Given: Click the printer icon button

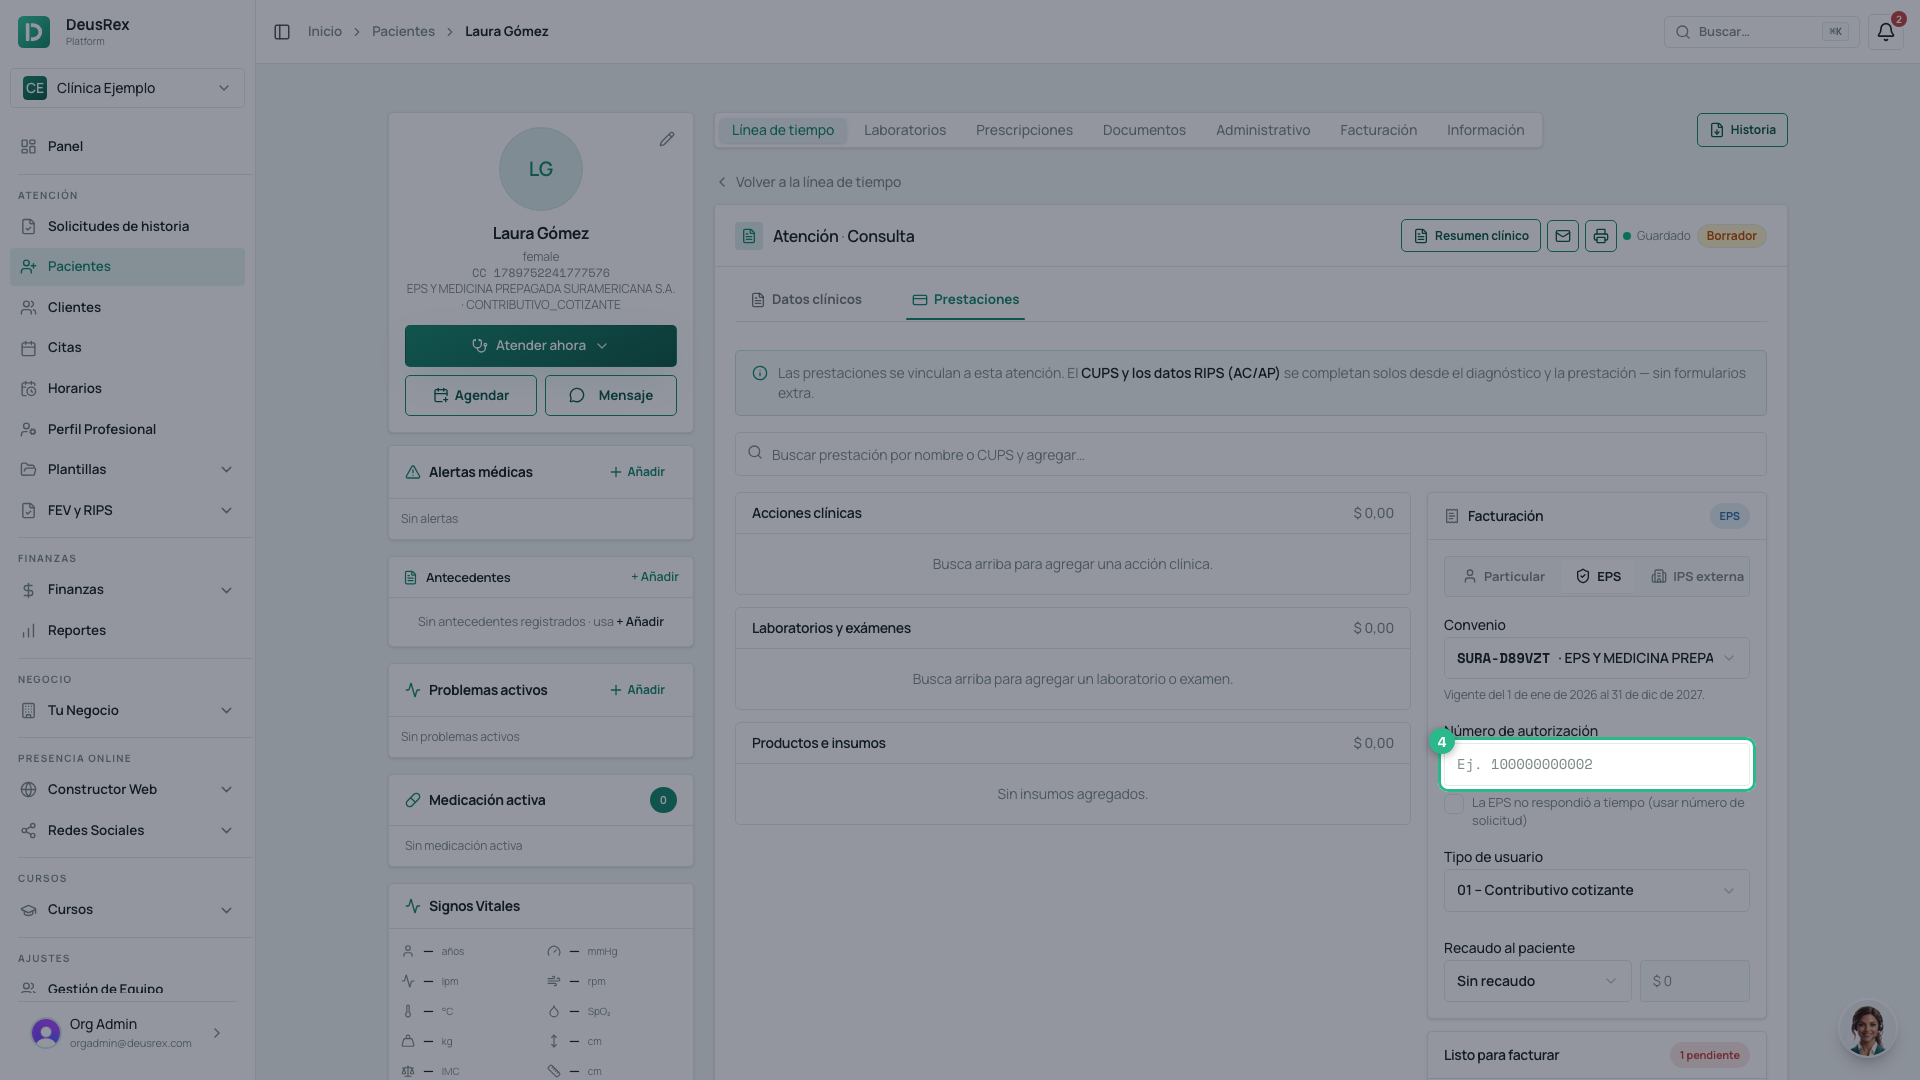Looking at the screenshot, I should coord(1601,236).
